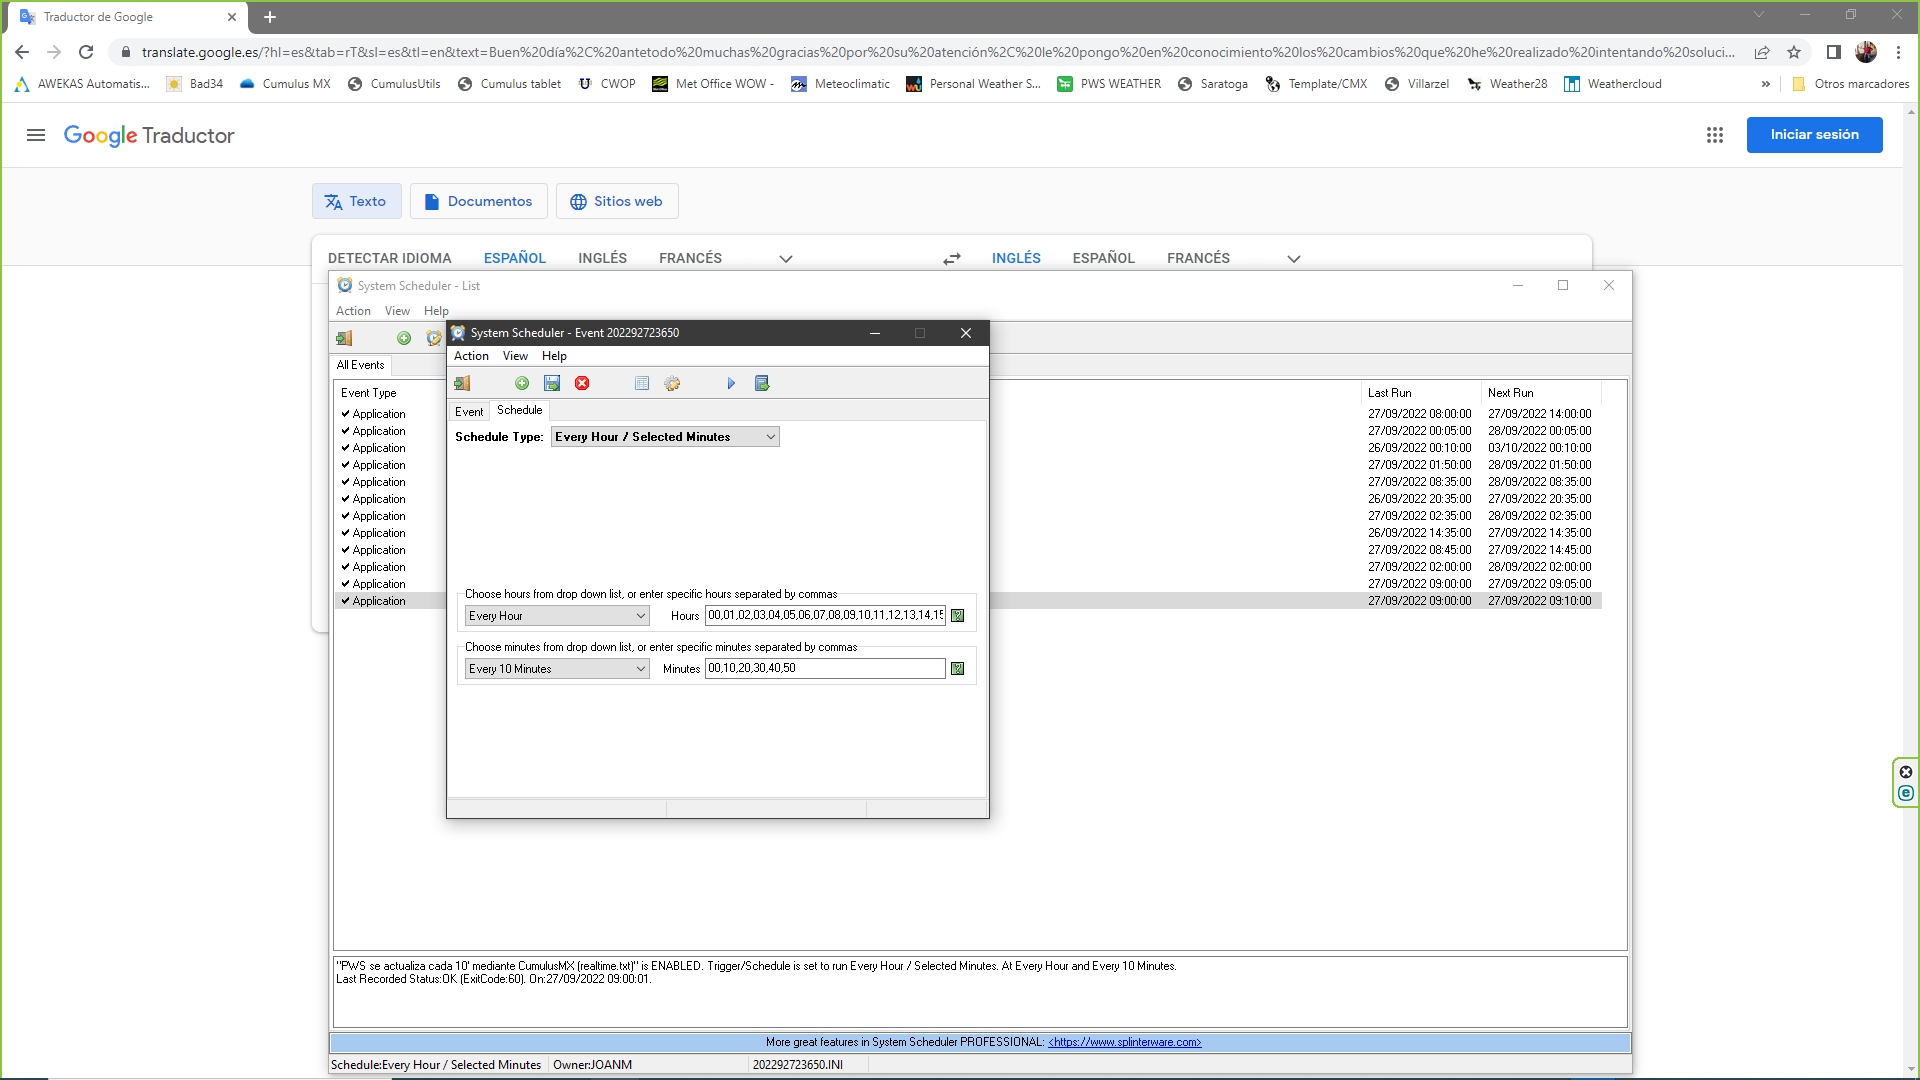This screenshot has width=1920, height=1080.
Task: Click the green add icon in the List window toolbar
Action: 404,338
